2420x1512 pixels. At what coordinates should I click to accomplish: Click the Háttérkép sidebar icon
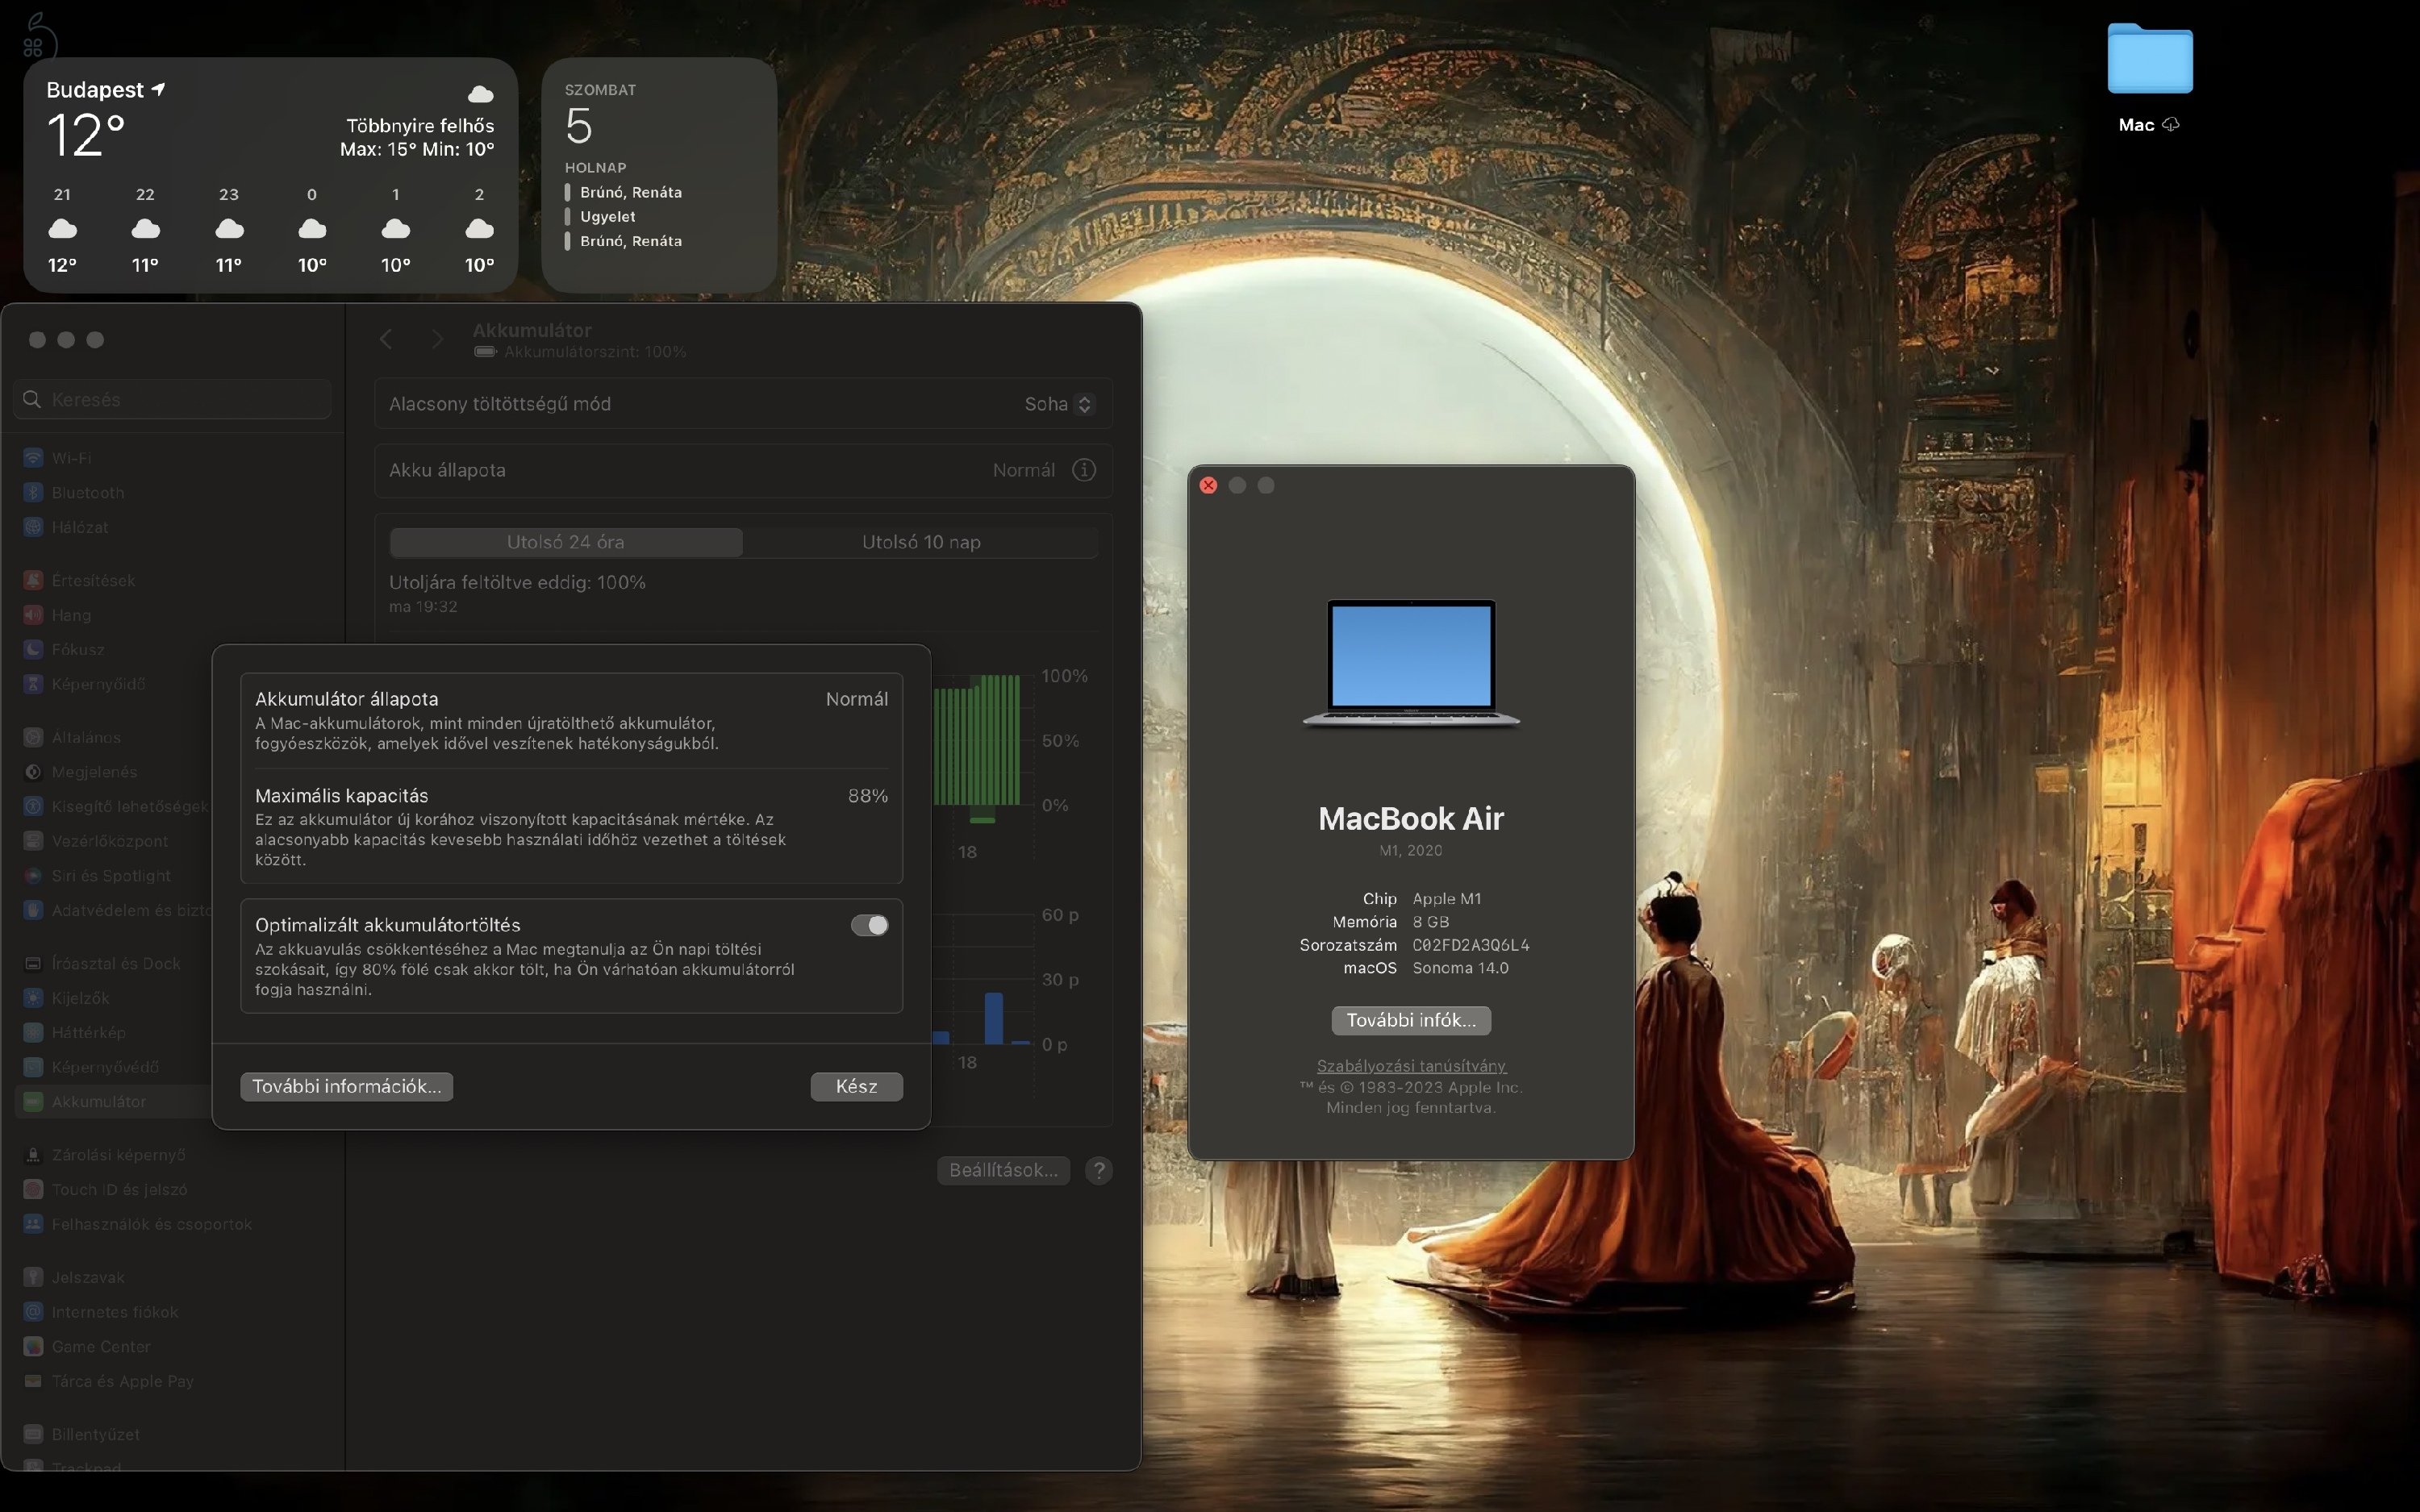[33, 1032]
